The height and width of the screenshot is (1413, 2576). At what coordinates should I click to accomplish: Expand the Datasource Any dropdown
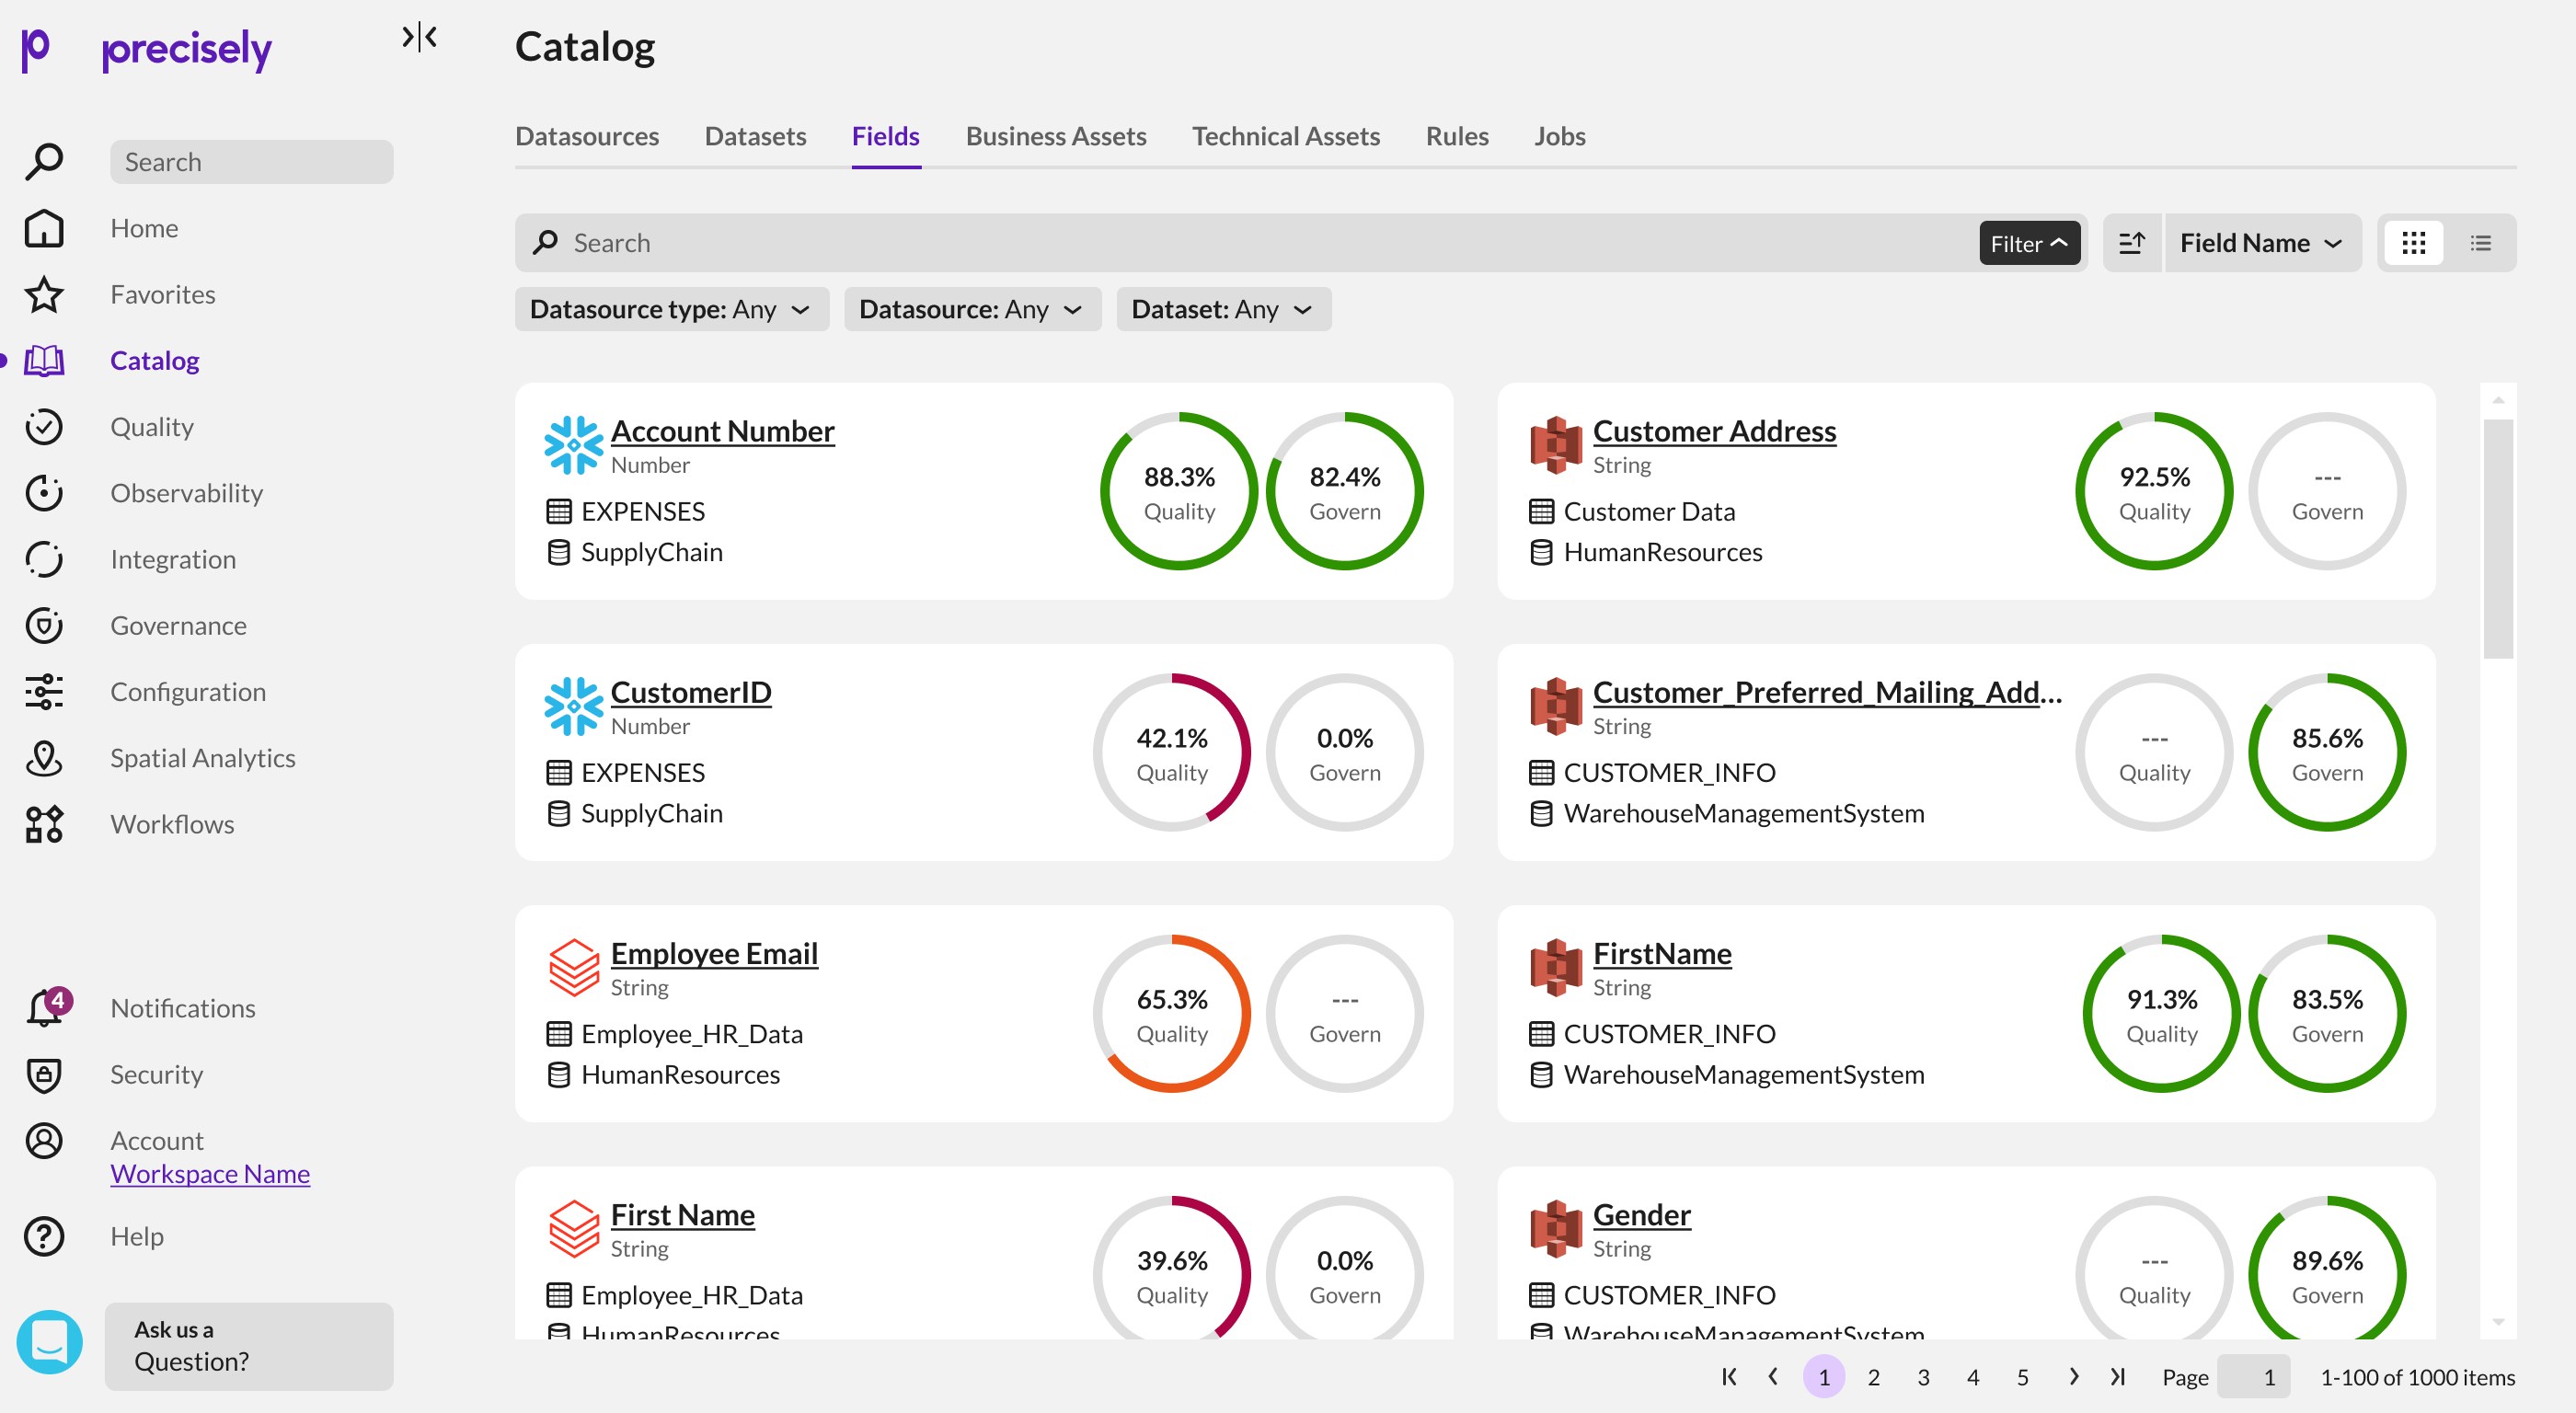[972, 309]
